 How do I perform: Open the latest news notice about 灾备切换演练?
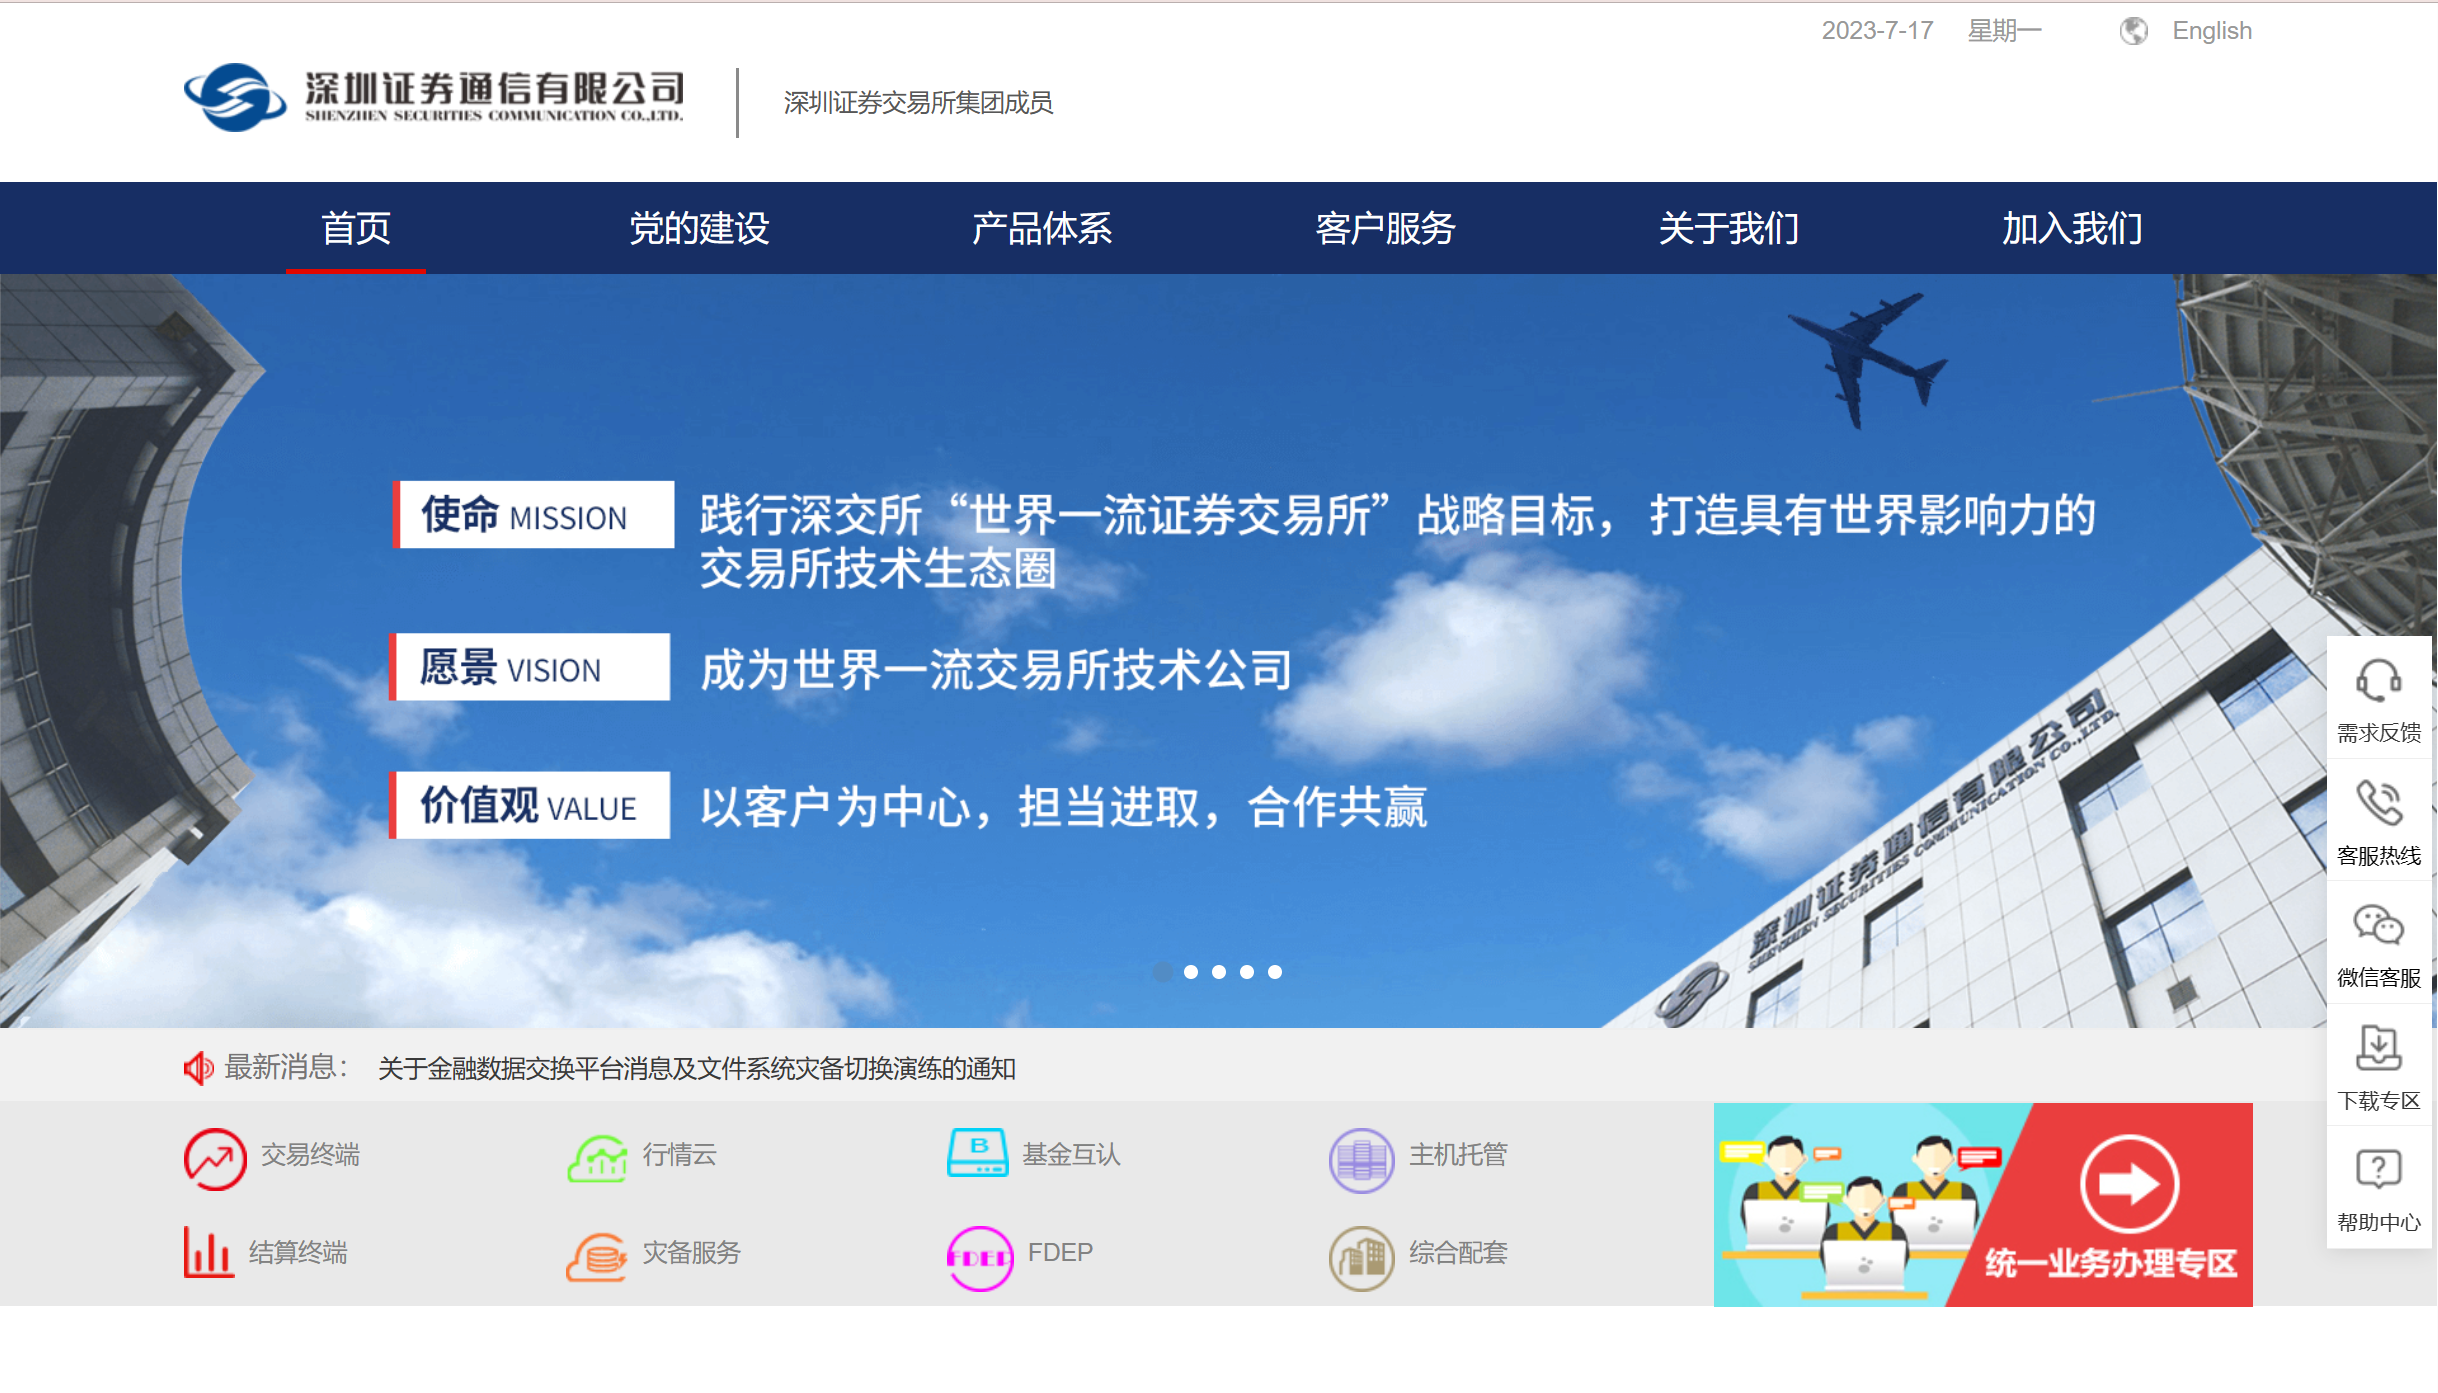tap(696, 1069)
